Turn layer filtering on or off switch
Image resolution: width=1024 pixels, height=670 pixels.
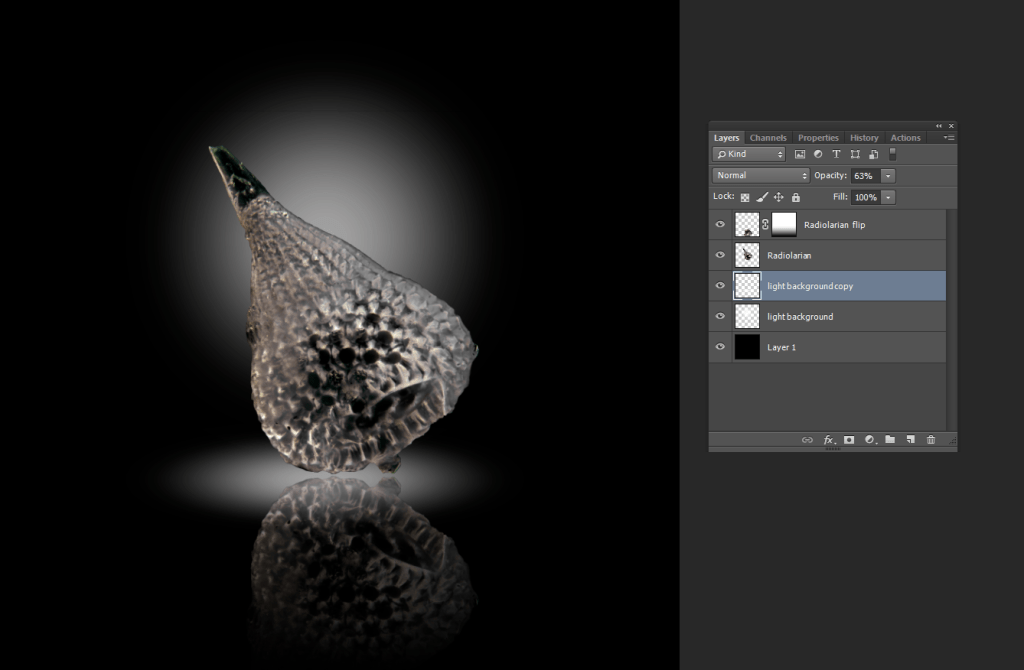pos(893,155)
